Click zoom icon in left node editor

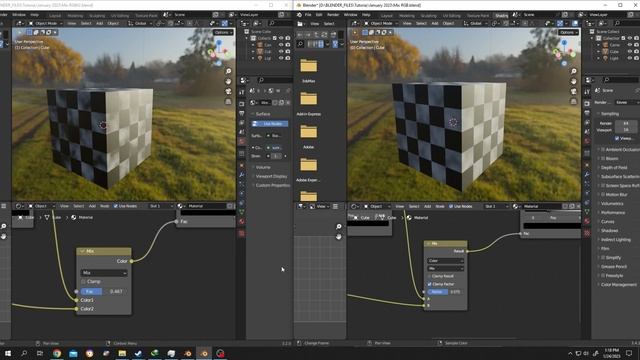coord(4,226)
